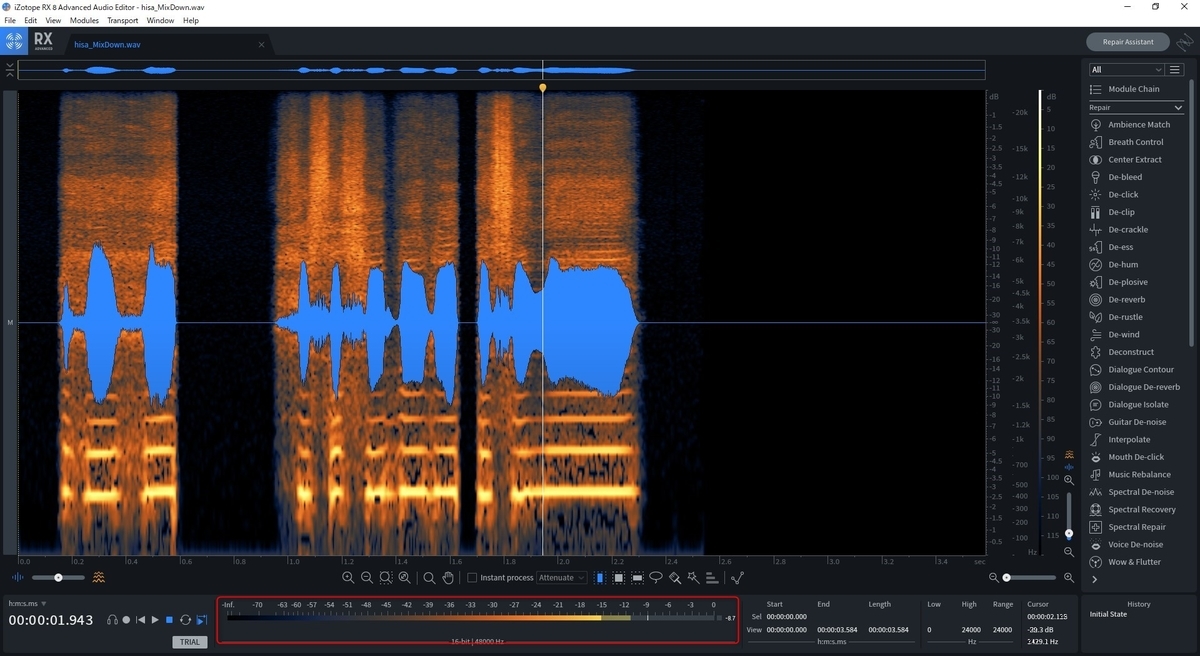Select the Time-frequency selection tool
The width and height of the screenshot is (1200, 656).
(618, 577)
